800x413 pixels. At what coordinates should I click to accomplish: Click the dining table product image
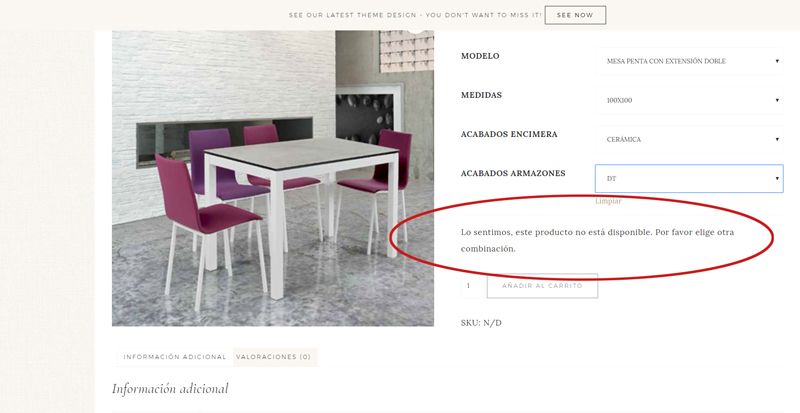[x=273, y=178]
